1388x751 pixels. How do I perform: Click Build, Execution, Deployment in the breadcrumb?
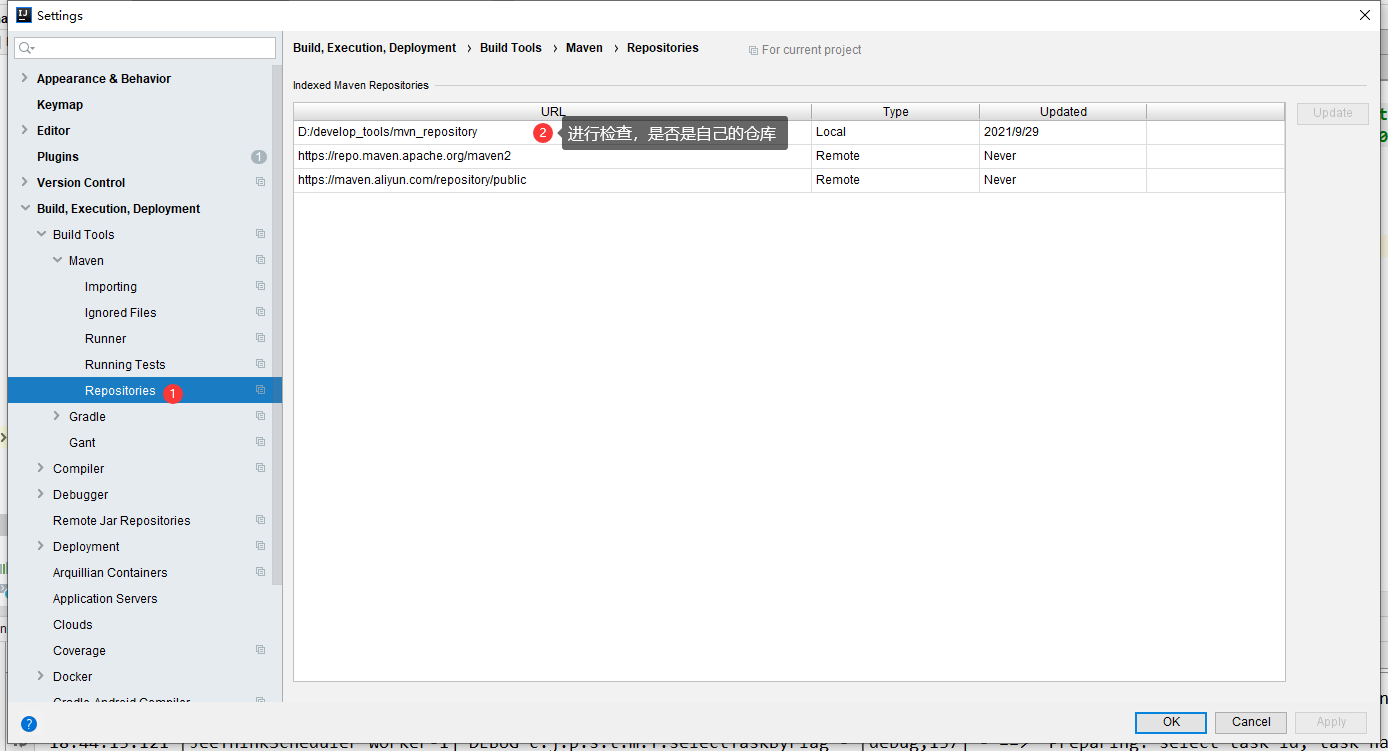pyautogui.click(x=374, y=48)
